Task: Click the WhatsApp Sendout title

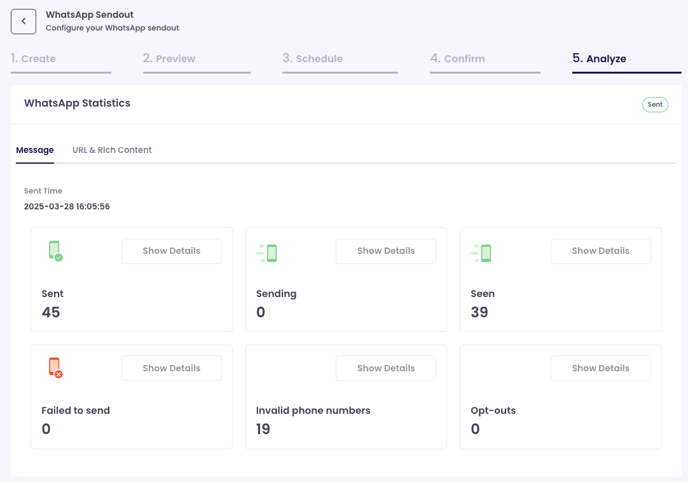Action: [x=90, y=14]
